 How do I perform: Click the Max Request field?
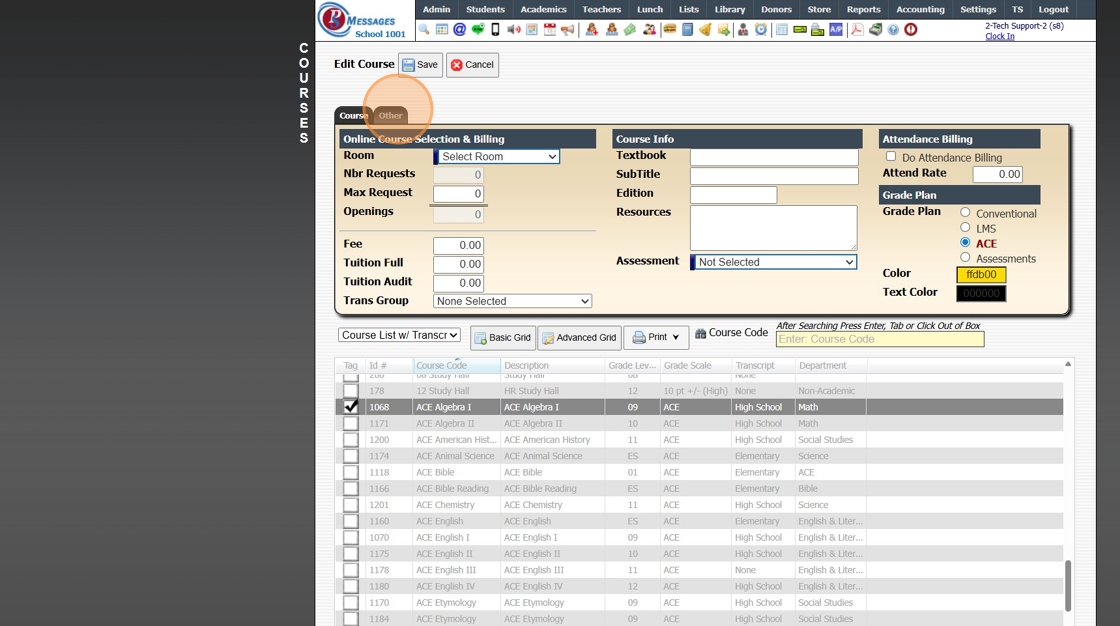click(x=458, y=193)
